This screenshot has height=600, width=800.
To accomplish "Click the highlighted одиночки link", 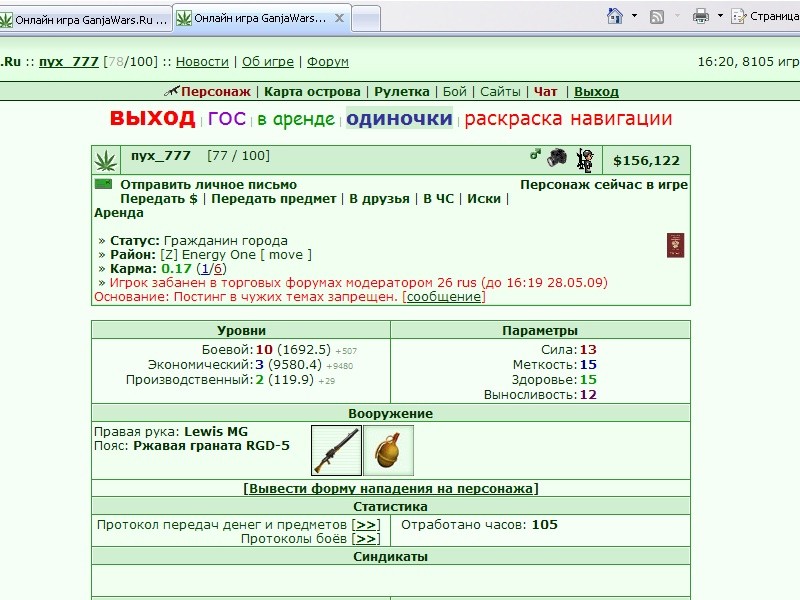I will tap(399, 118).
